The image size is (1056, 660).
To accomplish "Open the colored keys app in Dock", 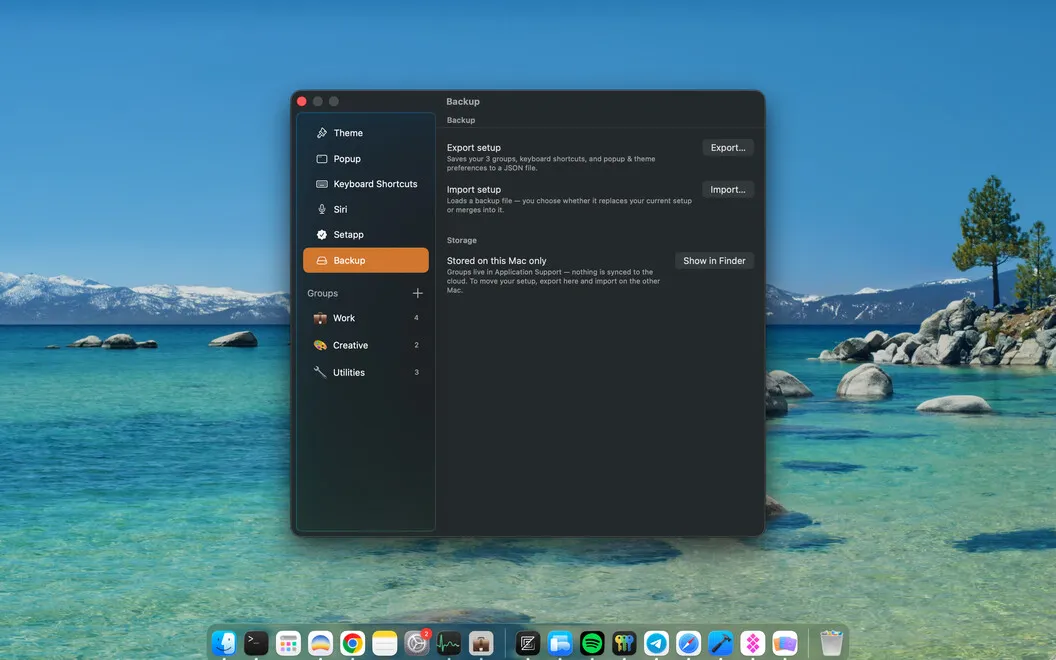I will tap(624, 643).
